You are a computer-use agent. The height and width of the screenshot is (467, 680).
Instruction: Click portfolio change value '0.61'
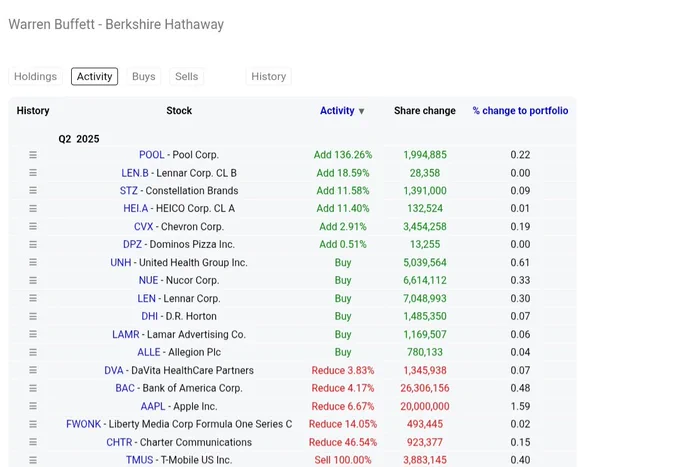[x=520, y=263]
